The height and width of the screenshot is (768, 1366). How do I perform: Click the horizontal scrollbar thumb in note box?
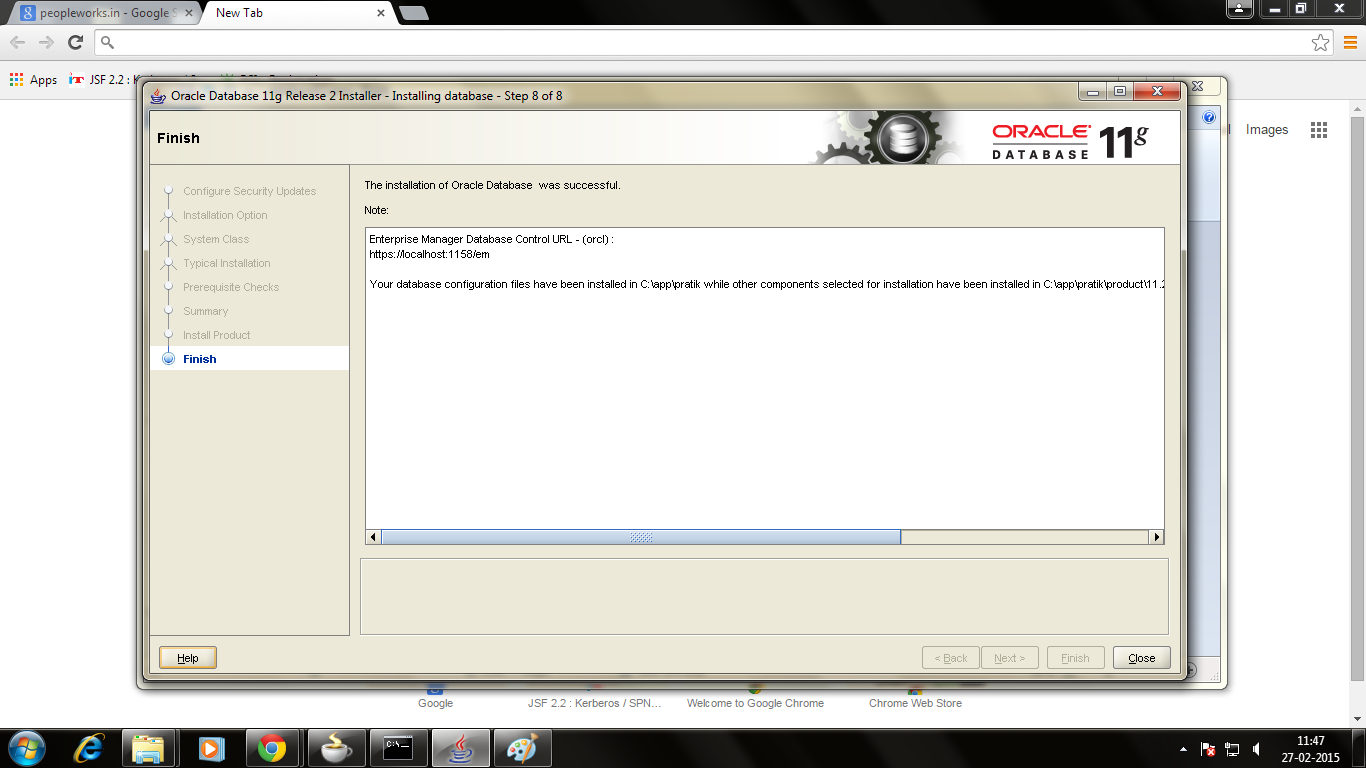(x=641, y=537)
